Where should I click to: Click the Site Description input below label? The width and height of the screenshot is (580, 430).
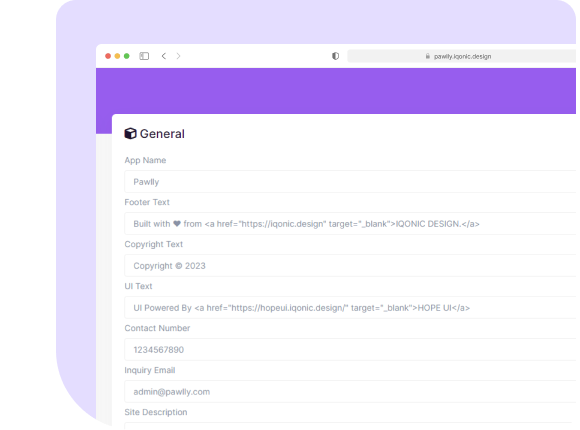(x=350, y=426)
